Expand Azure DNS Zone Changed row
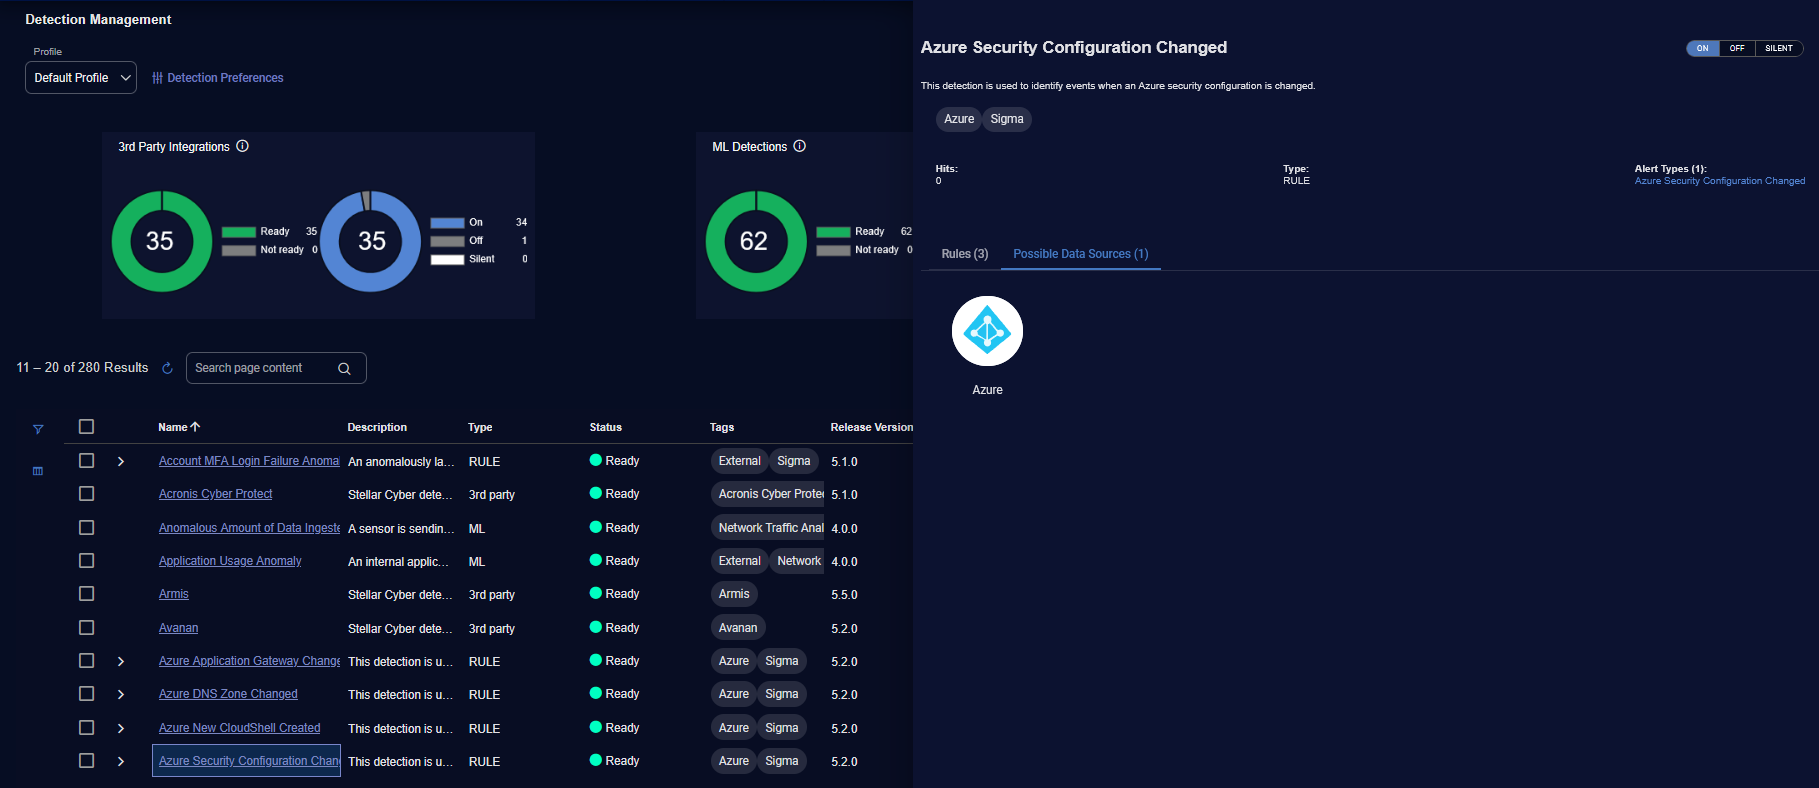This screenshot has height=788, width=1819. [121, 694]
